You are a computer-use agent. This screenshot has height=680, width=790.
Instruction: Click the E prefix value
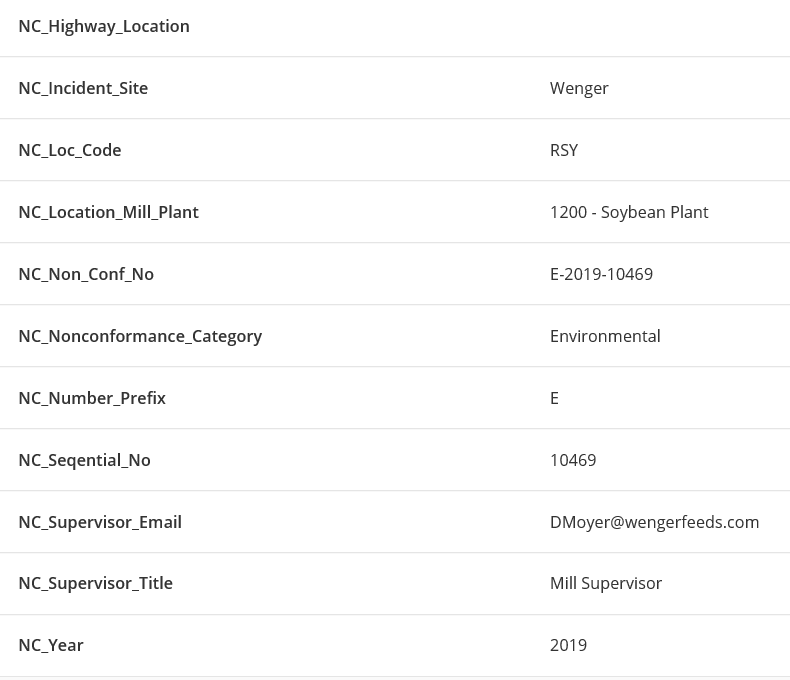click(x=554, y=398)
